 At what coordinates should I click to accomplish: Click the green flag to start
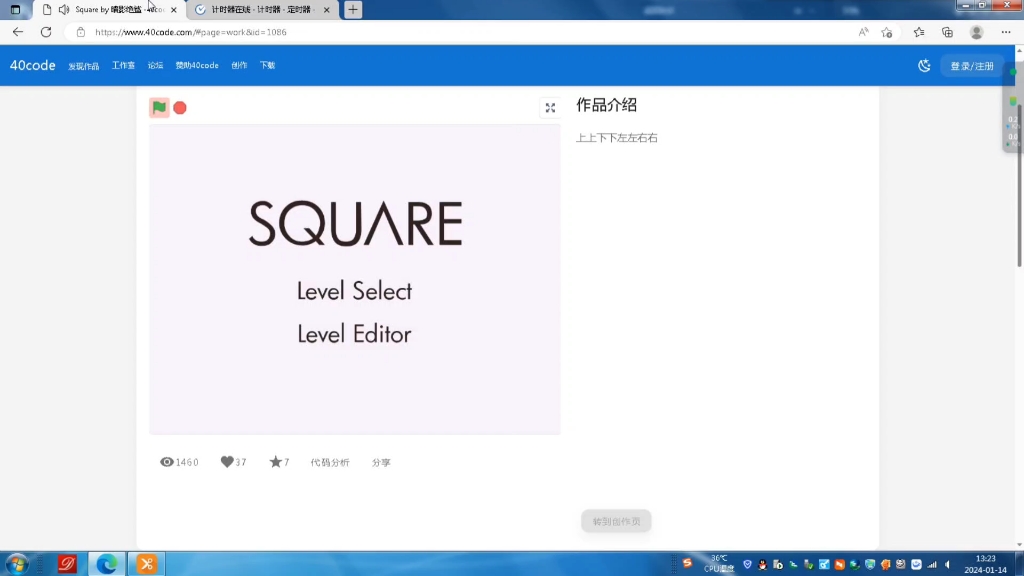click(159, 107)
